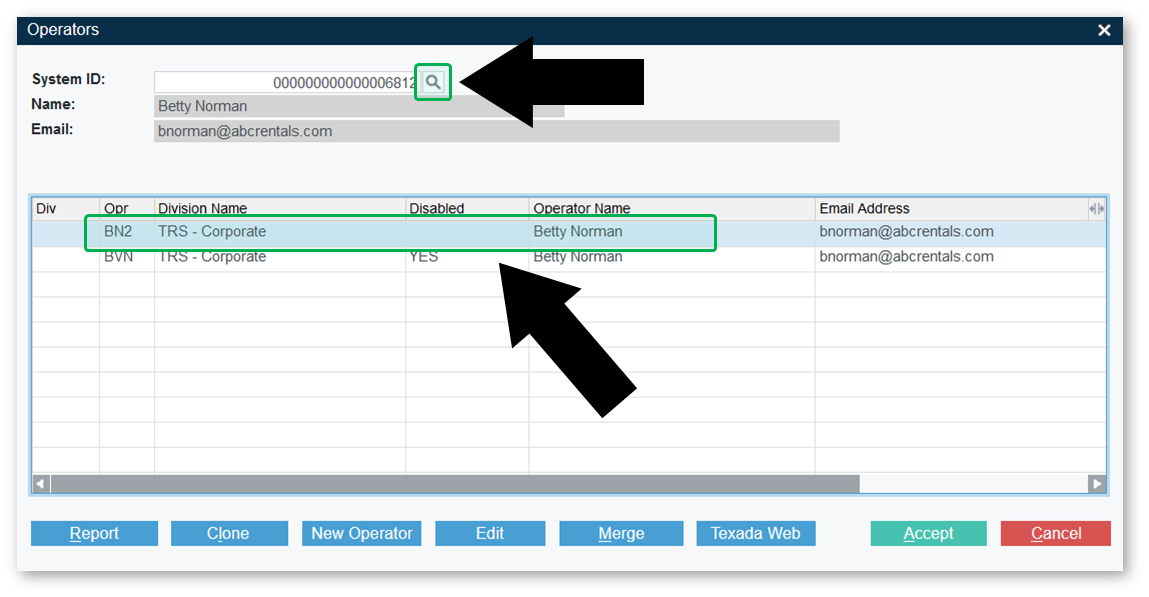Viewport: 1149px width, 597px height.
Task: Click the Report button
Action: pyautogui.click(x=94, y=534)
